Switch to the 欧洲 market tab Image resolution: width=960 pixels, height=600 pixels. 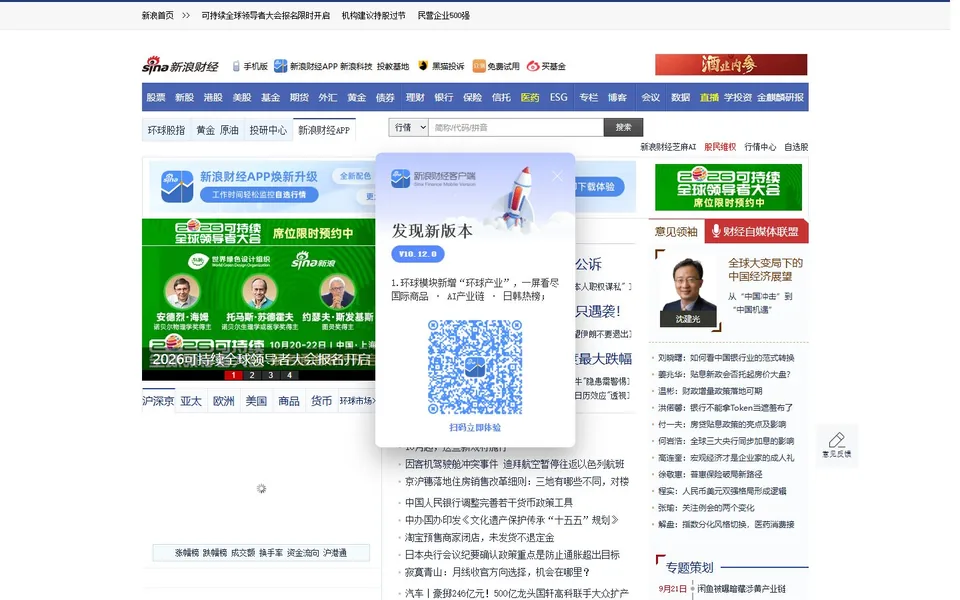coord(223,401)
